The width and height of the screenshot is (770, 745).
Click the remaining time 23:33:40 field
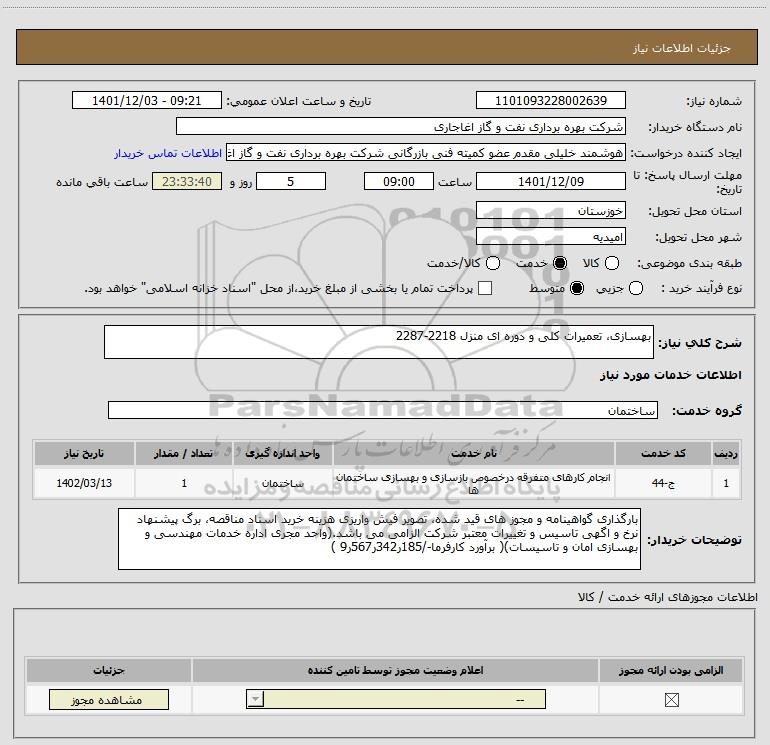pyautogui.click(x=187, y=181)
